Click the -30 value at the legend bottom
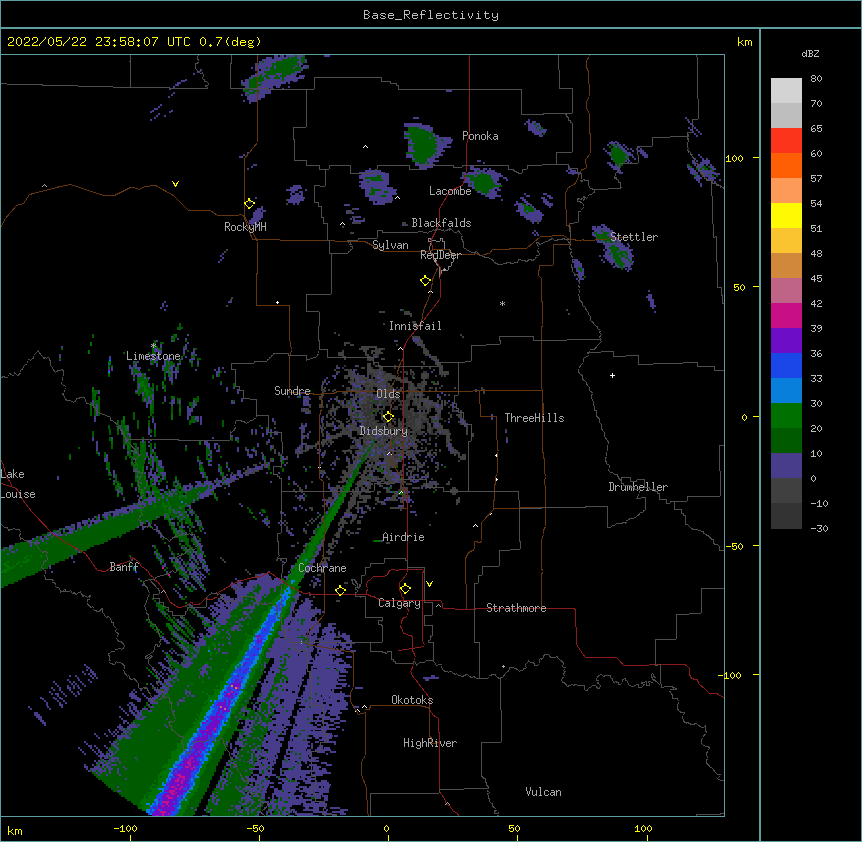 (819, 528)
